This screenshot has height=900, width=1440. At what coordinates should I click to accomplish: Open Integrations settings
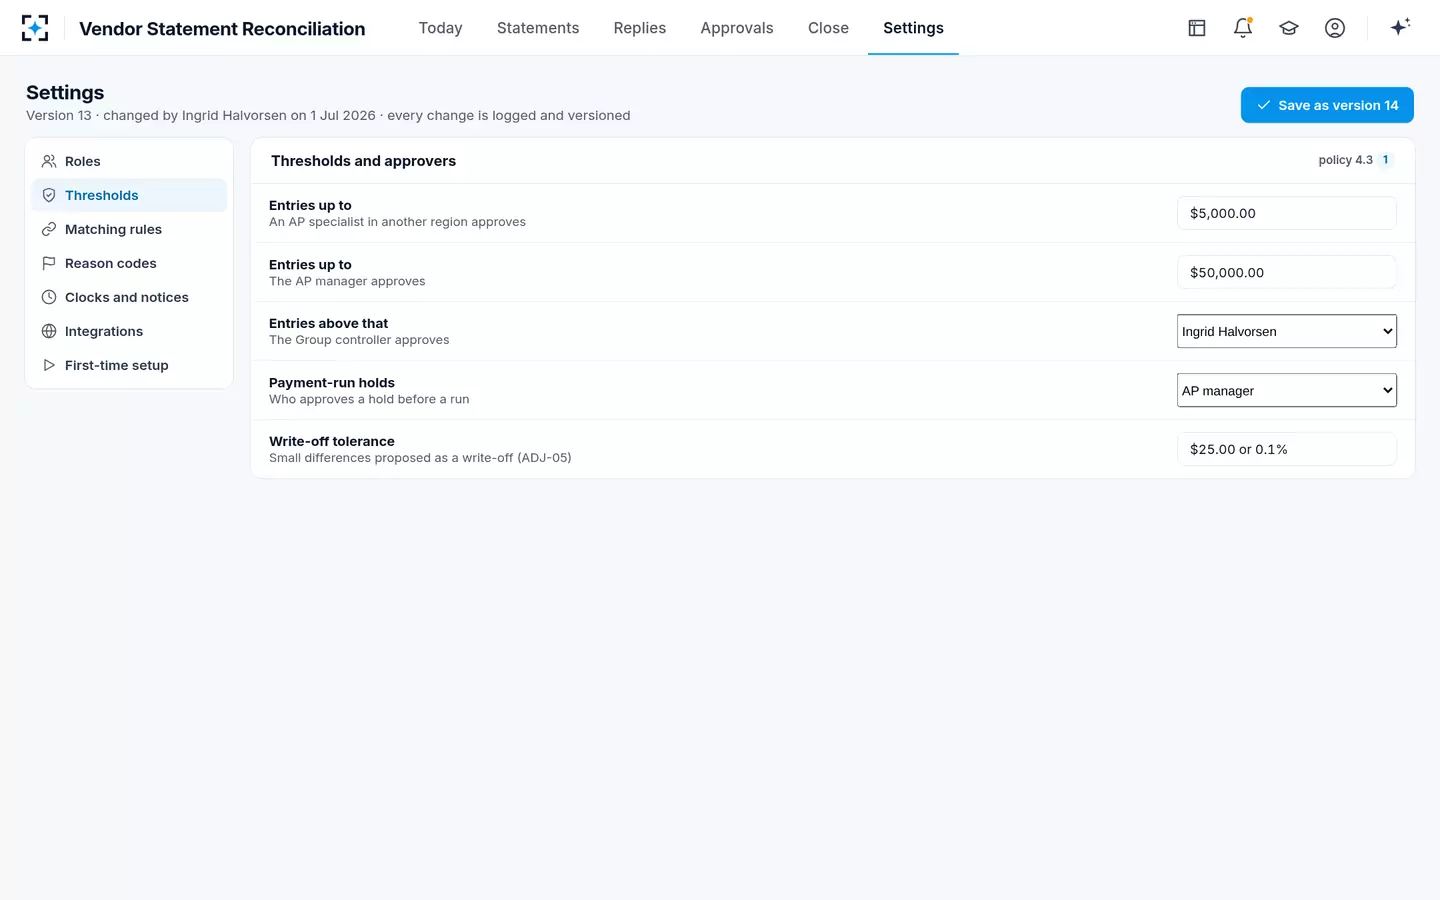pos(129,331)
